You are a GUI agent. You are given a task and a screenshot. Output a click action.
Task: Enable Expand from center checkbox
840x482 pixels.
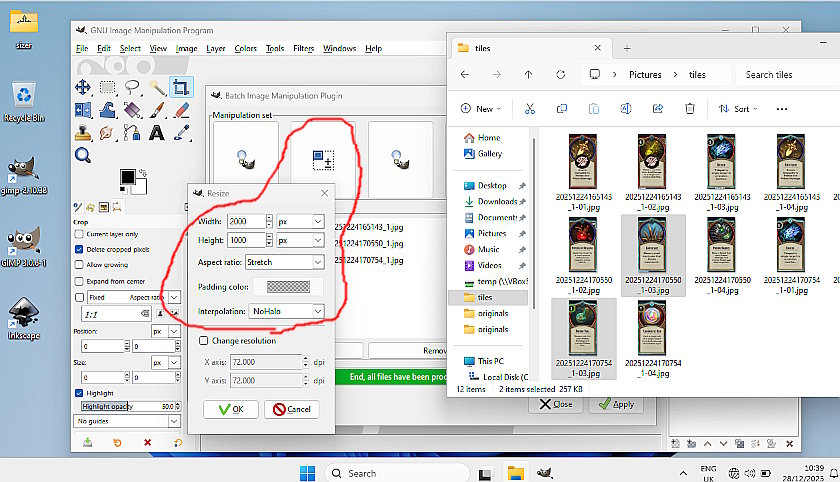pyautogui.click(x=79, y=281)
